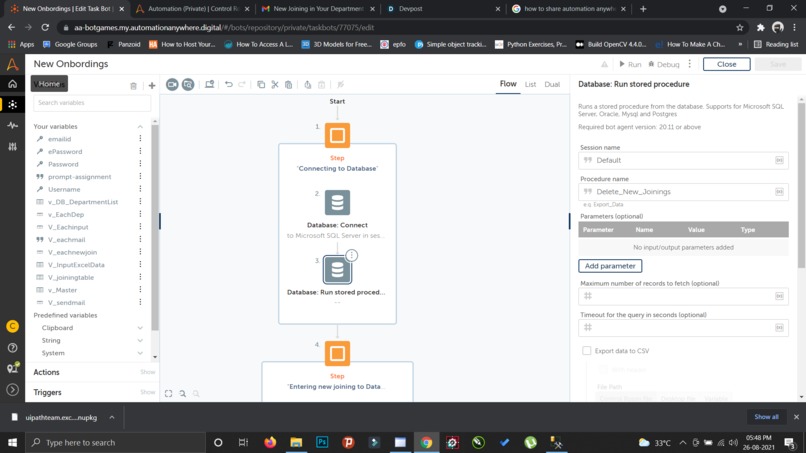Viewport: 806px width, 453px height.
Task: Click the undo icon in toolbar
Action: point(229,84)
